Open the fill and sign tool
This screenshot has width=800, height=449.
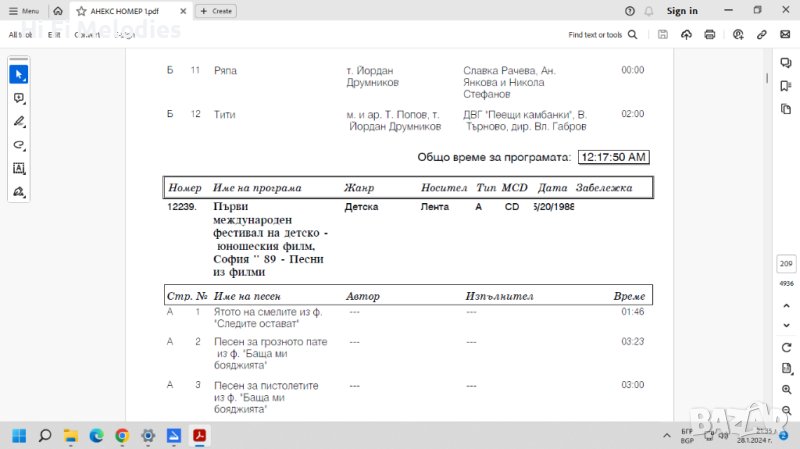(19, 191)
